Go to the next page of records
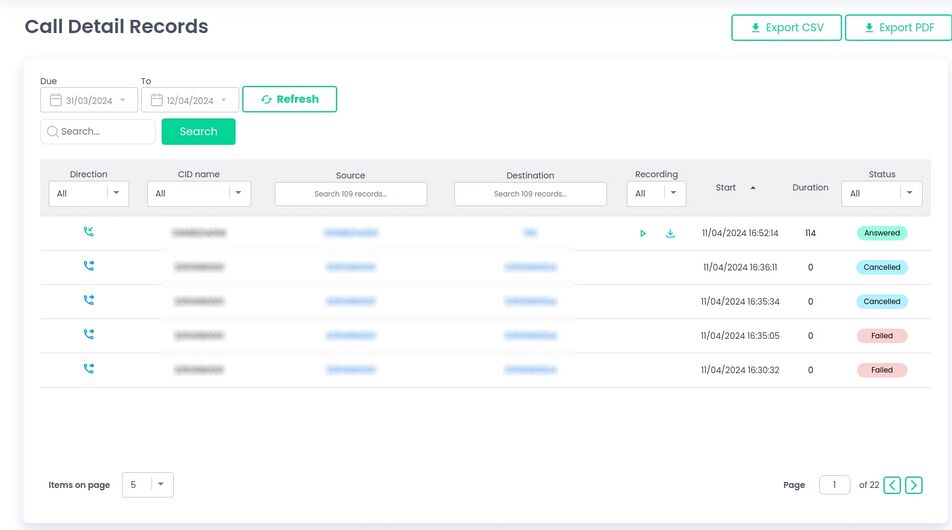This screenshot has width=952, height=530. [913, 485]
